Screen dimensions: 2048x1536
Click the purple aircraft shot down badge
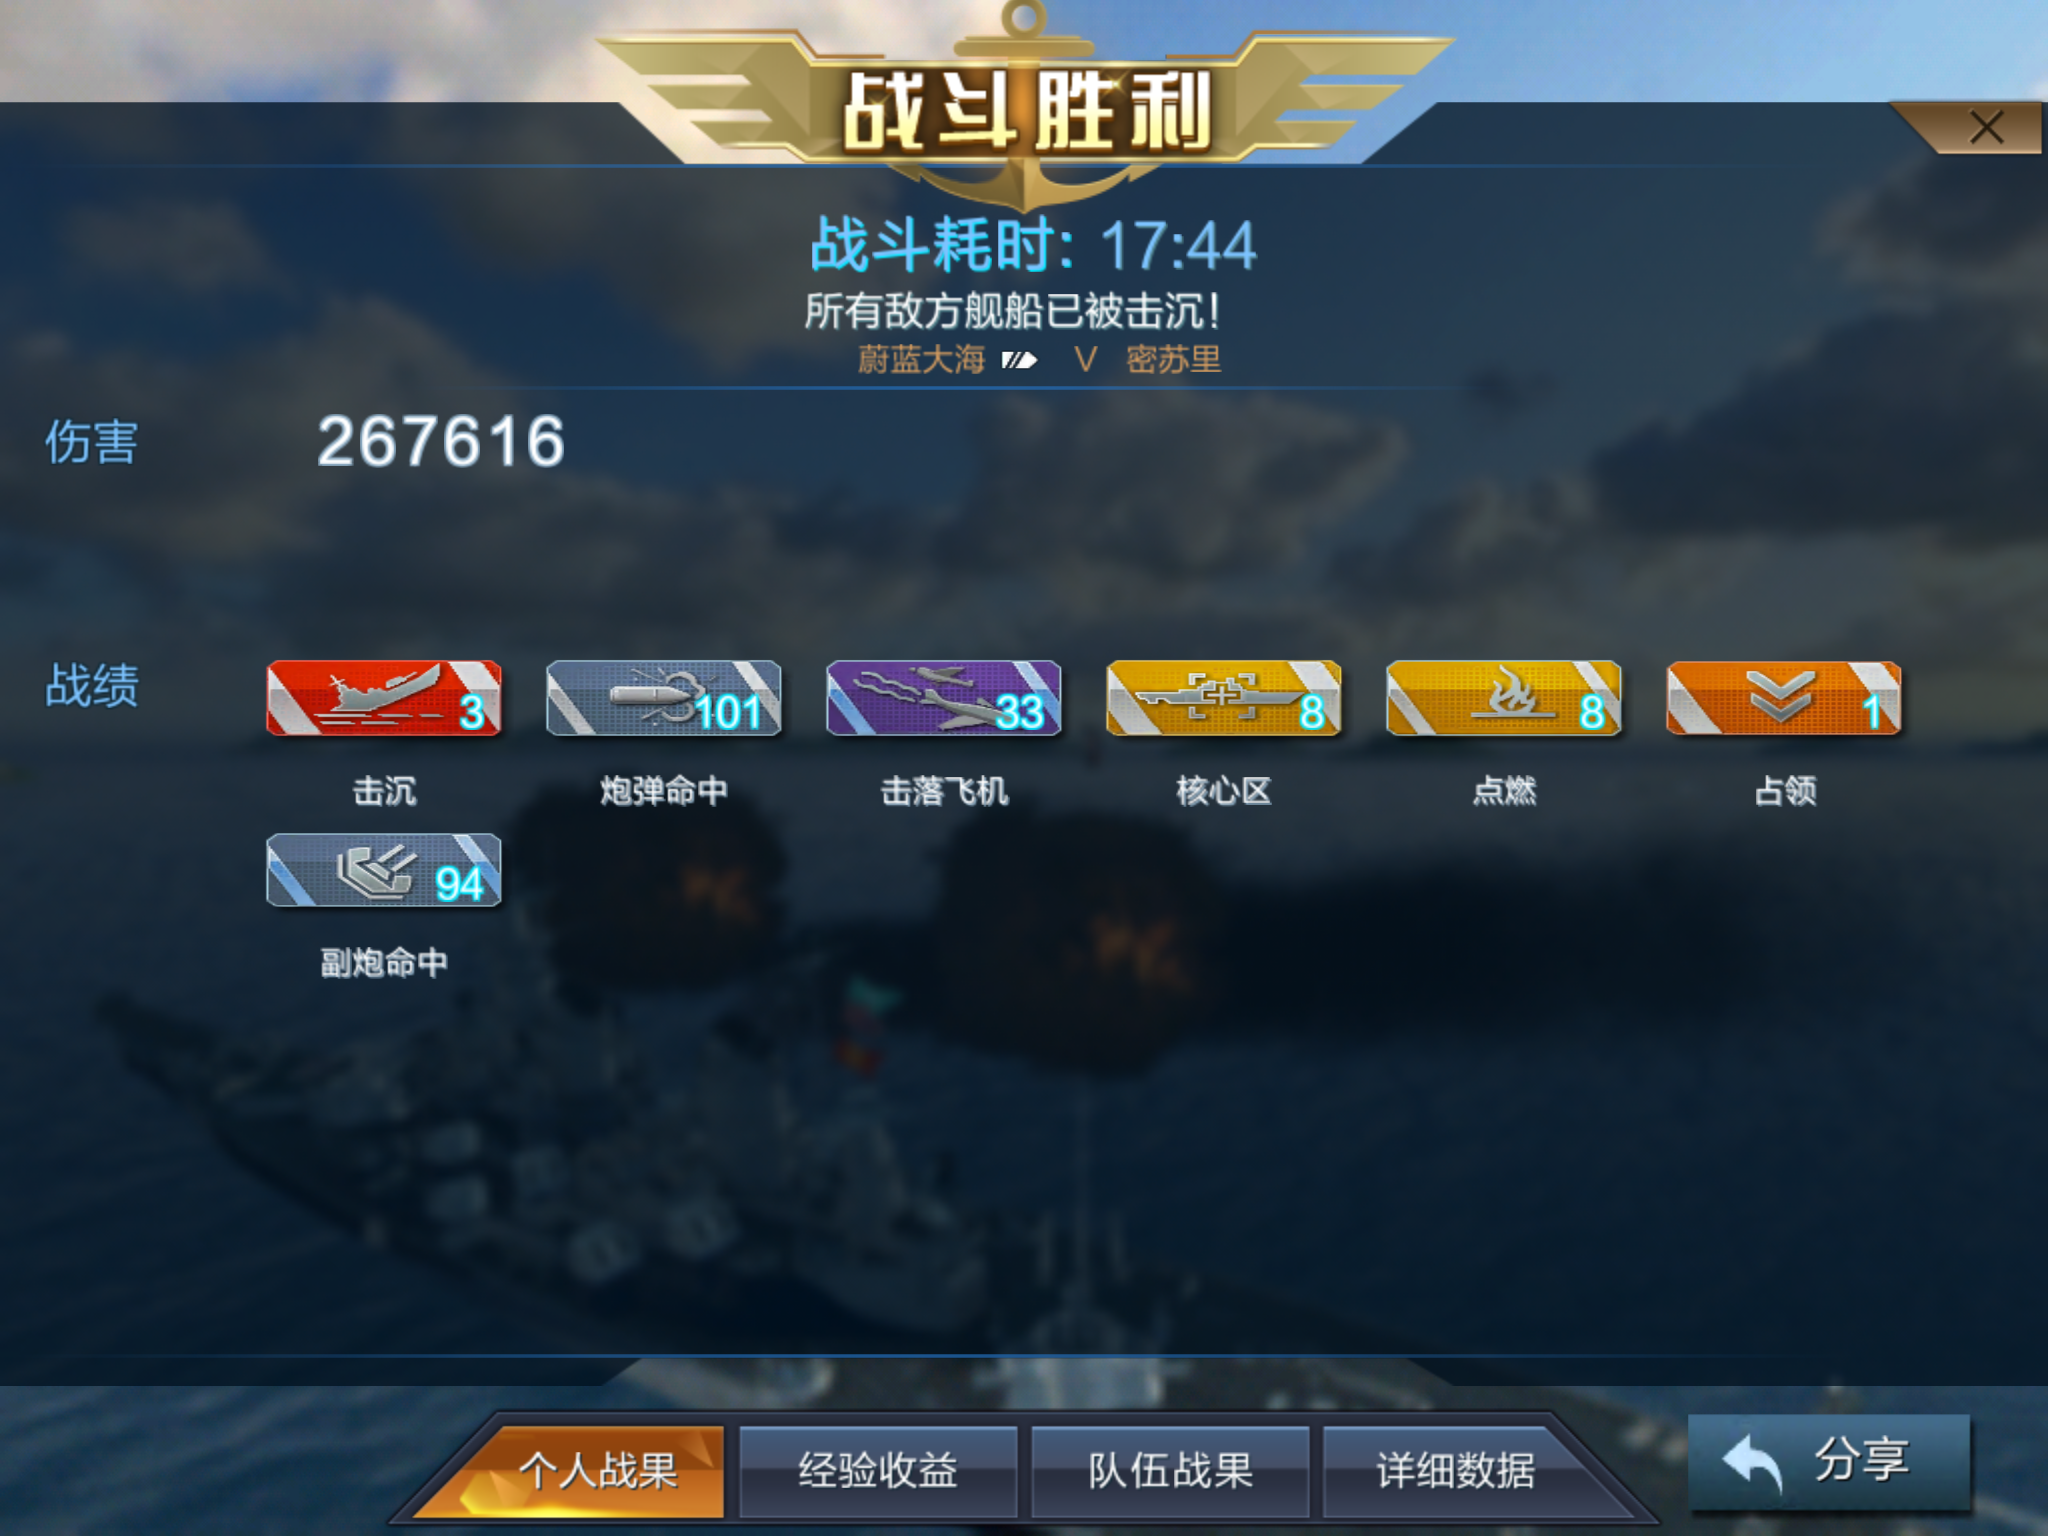point(944,698)
